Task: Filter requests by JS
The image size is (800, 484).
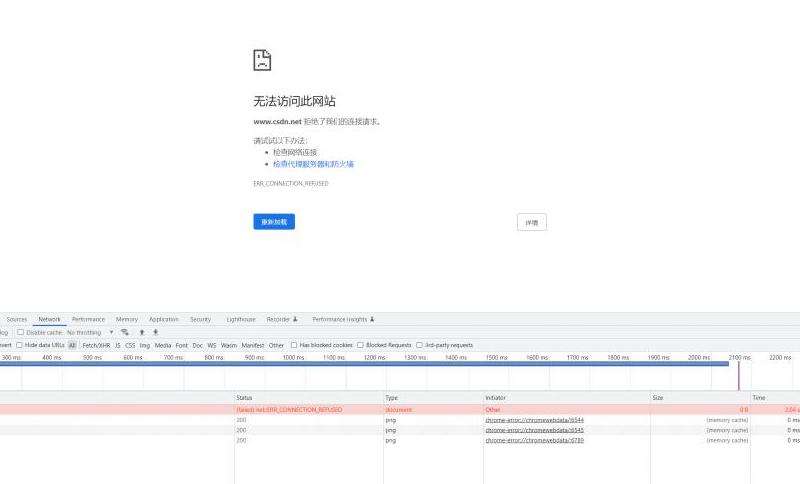Action: click(117, 345)
